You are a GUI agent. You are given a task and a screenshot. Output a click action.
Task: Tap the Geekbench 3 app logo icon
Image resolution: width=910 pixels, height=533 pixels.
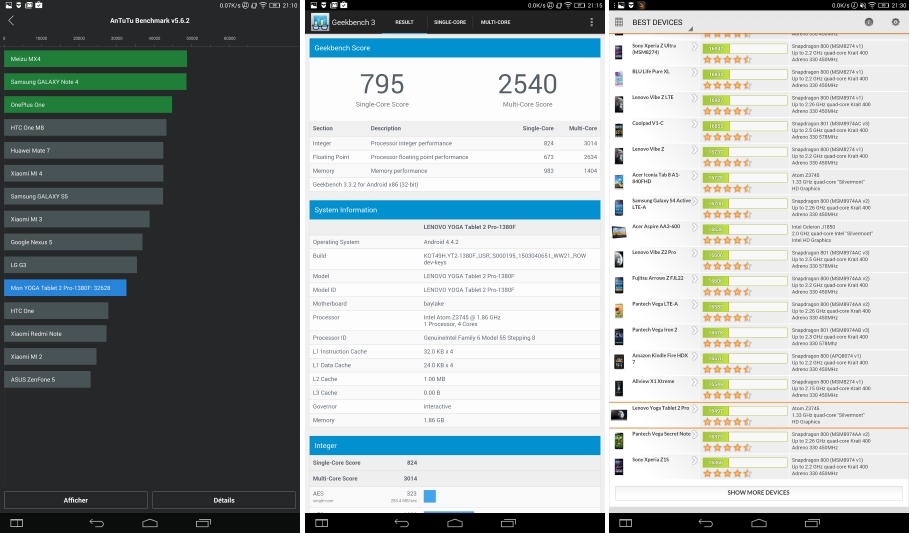(x=320, y=22)
